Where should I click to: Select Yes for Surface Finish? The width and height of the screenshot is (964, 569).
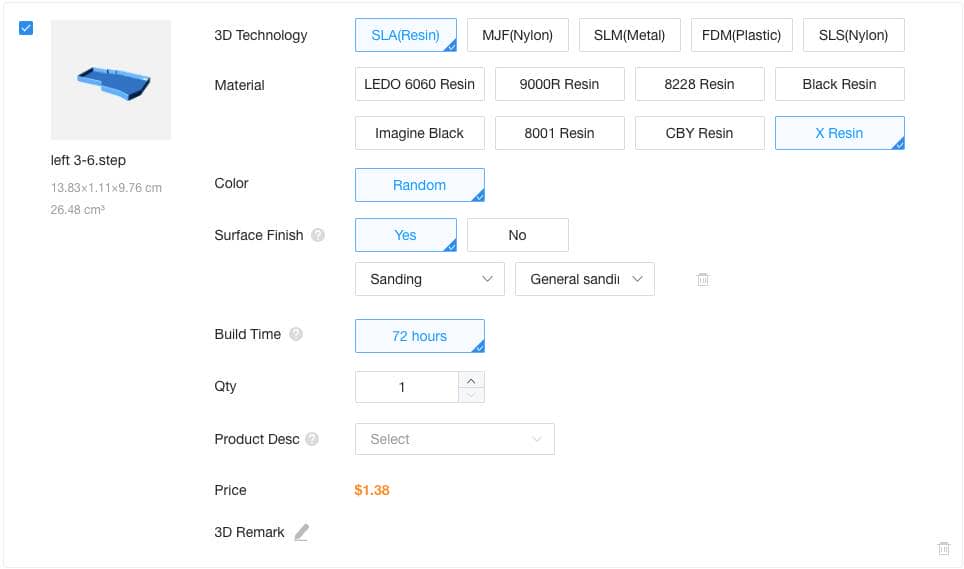[405, 235]
